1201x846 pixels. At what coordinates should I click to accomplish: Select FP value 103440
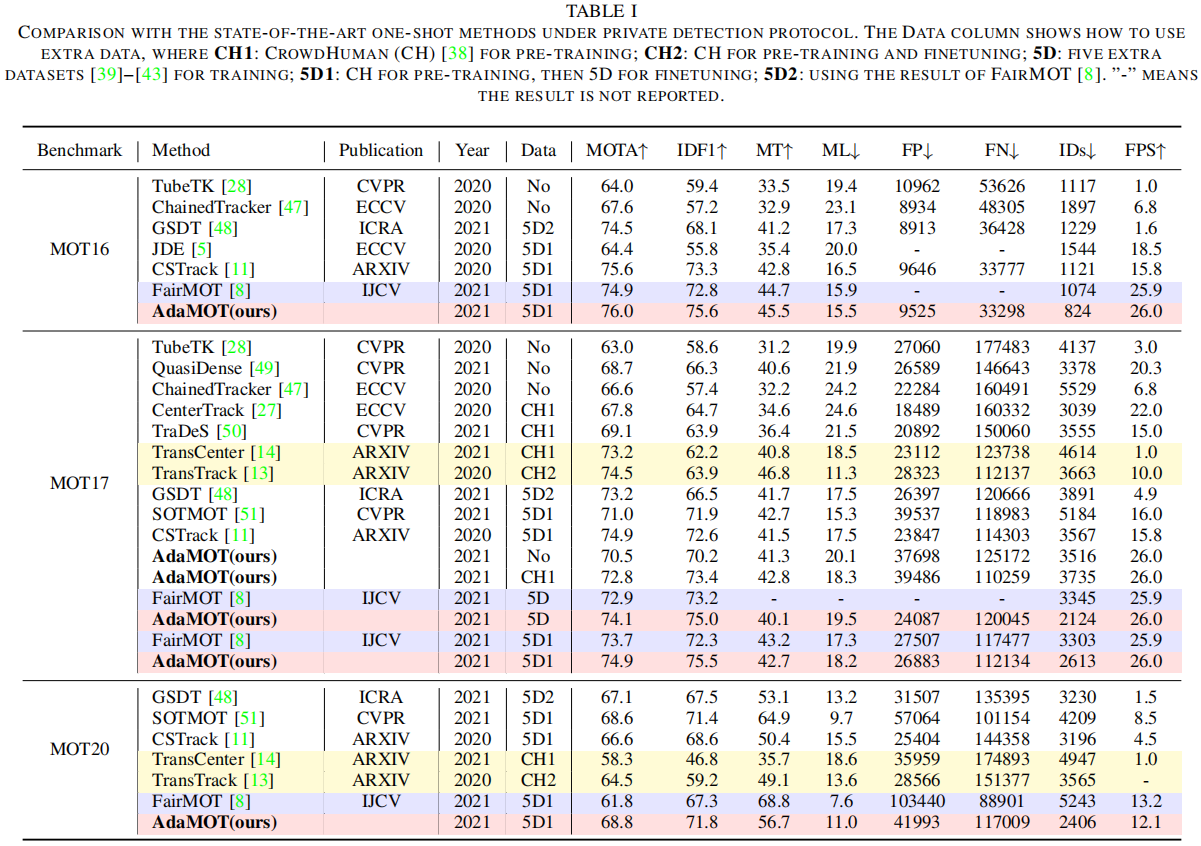pos(916,801)
